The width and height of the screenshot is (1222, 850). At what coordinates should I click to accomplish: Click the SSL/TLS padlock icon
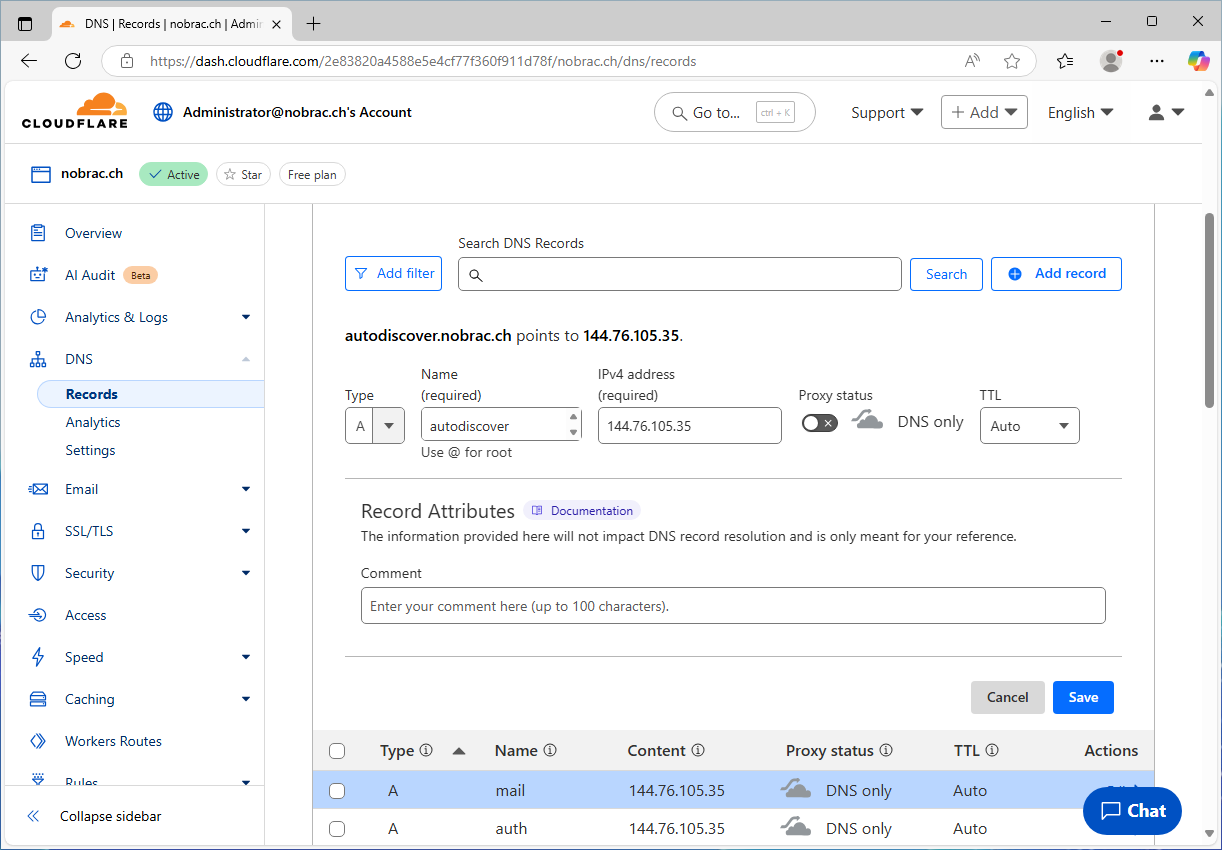coord(38,531)
